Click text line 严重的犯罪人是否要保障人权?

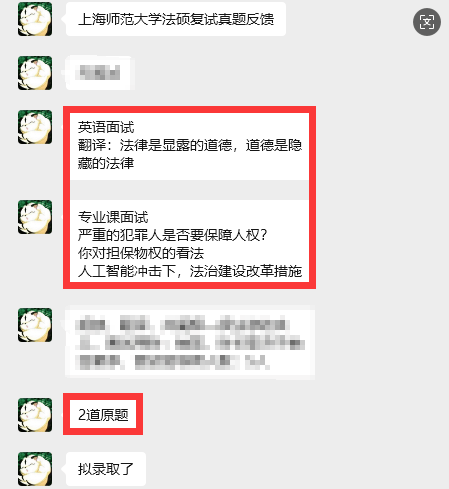click(172, 235)
